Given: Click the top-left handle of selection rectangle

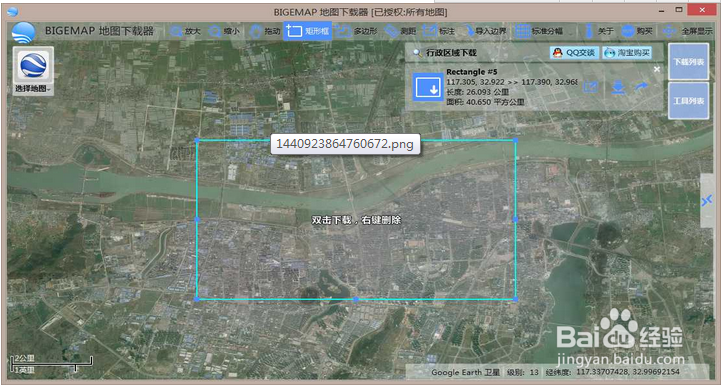Looking at the screenshot, I should (197, 140).
